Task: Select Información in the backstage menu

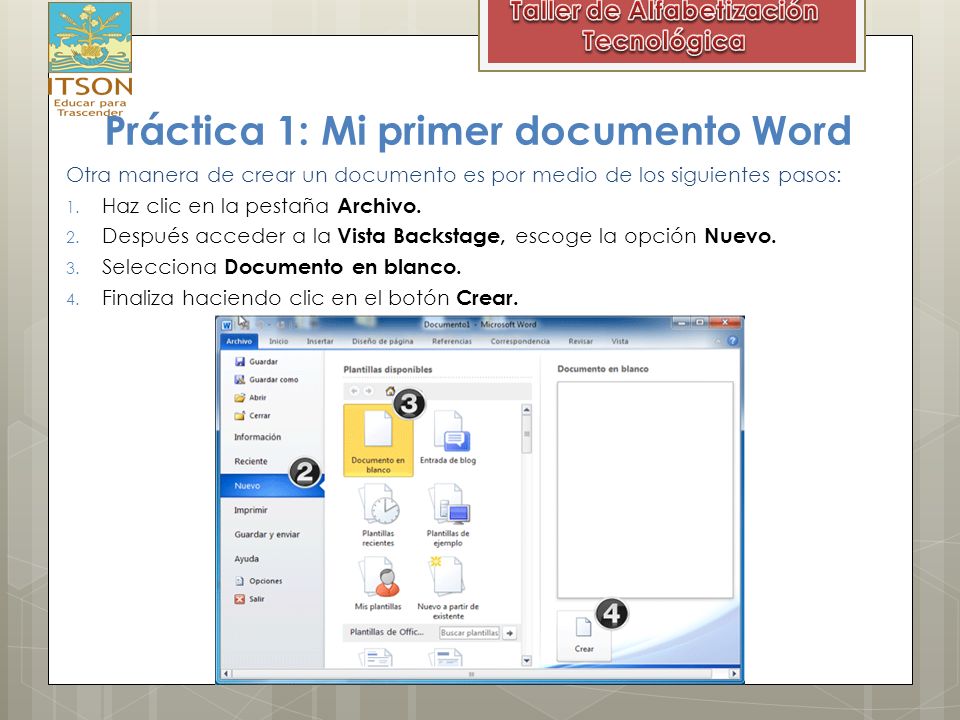Action: [257, 437]
